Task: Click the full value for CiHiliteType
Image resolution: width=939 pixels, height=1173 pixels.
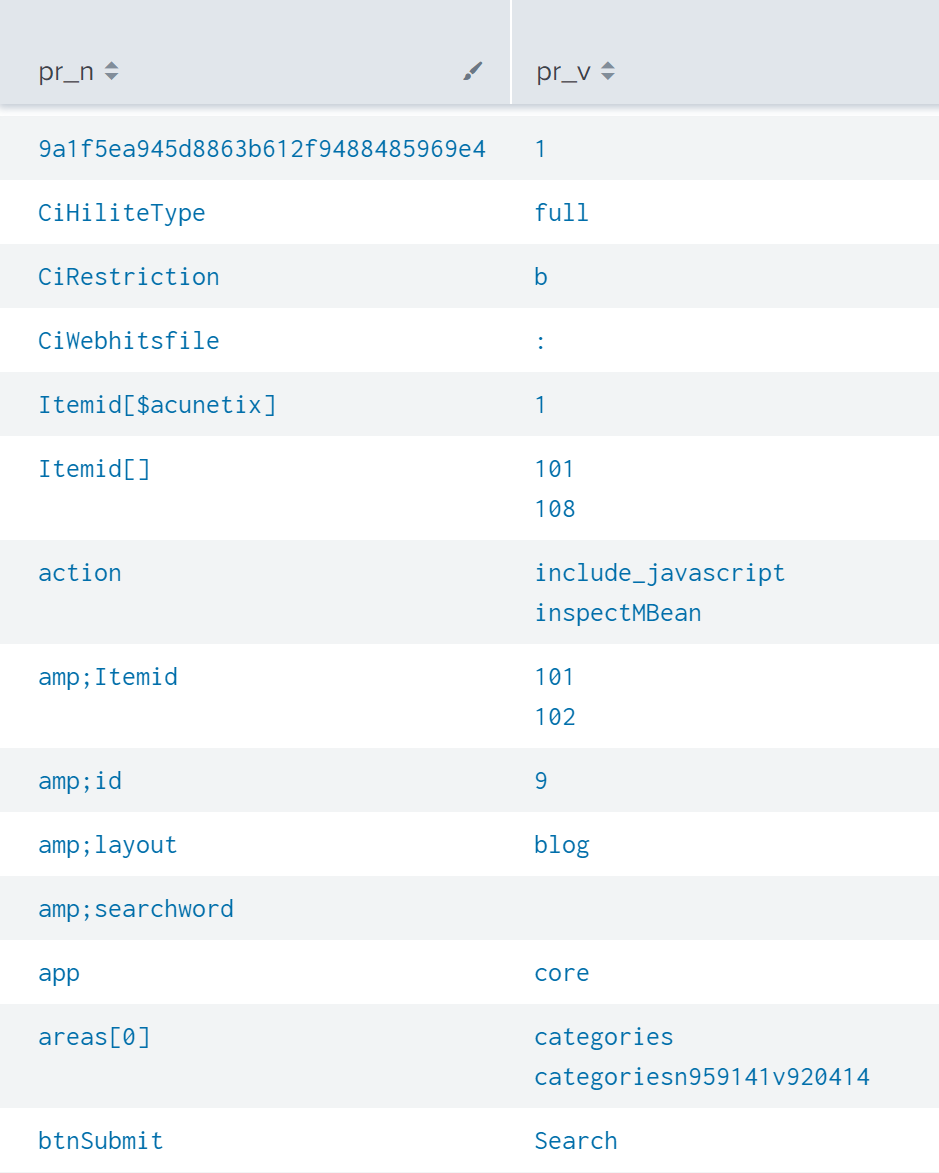Action: point(562,213)
